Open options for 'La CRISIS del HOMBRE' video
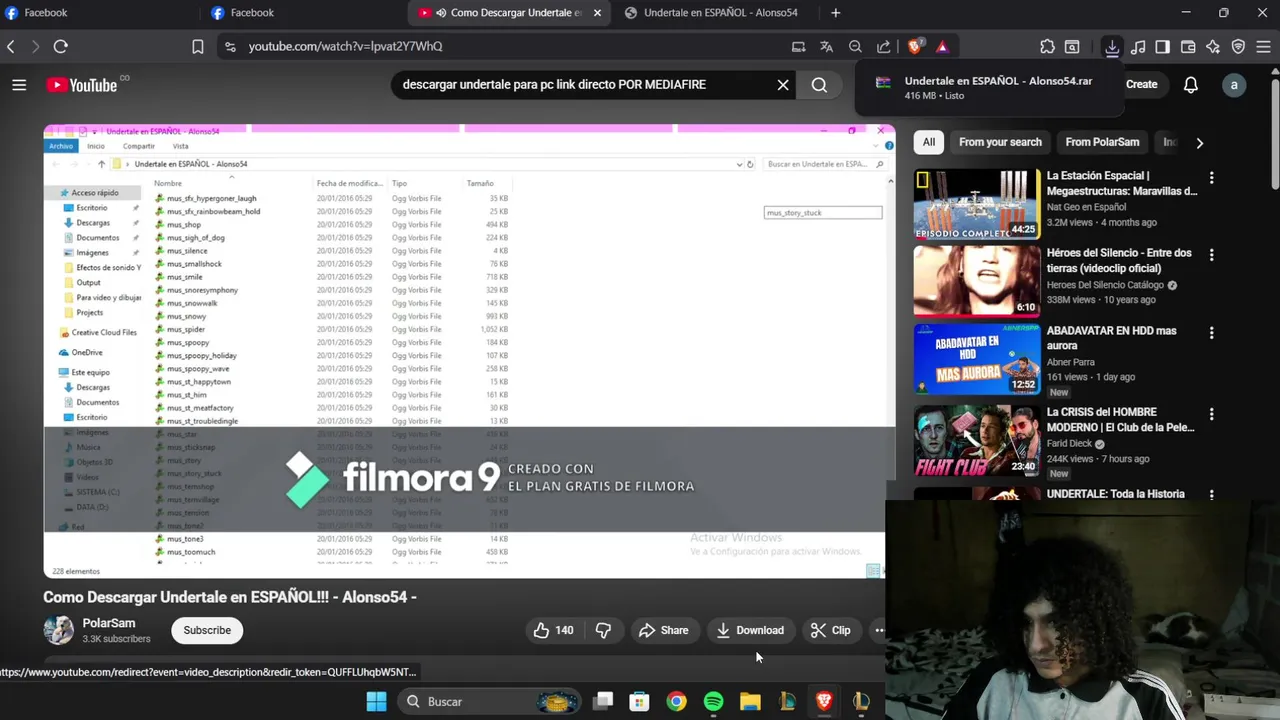 [x=1211, y=414]
